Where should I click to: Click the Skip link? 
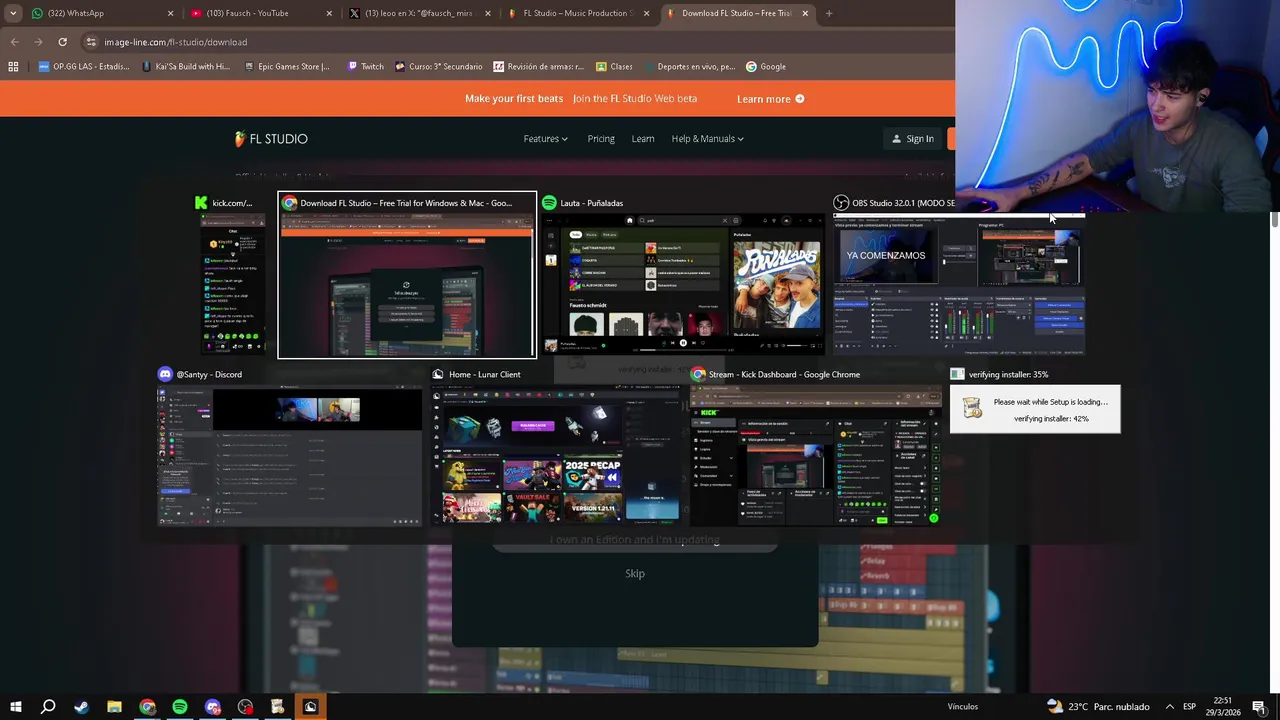[x=635, y=574]
